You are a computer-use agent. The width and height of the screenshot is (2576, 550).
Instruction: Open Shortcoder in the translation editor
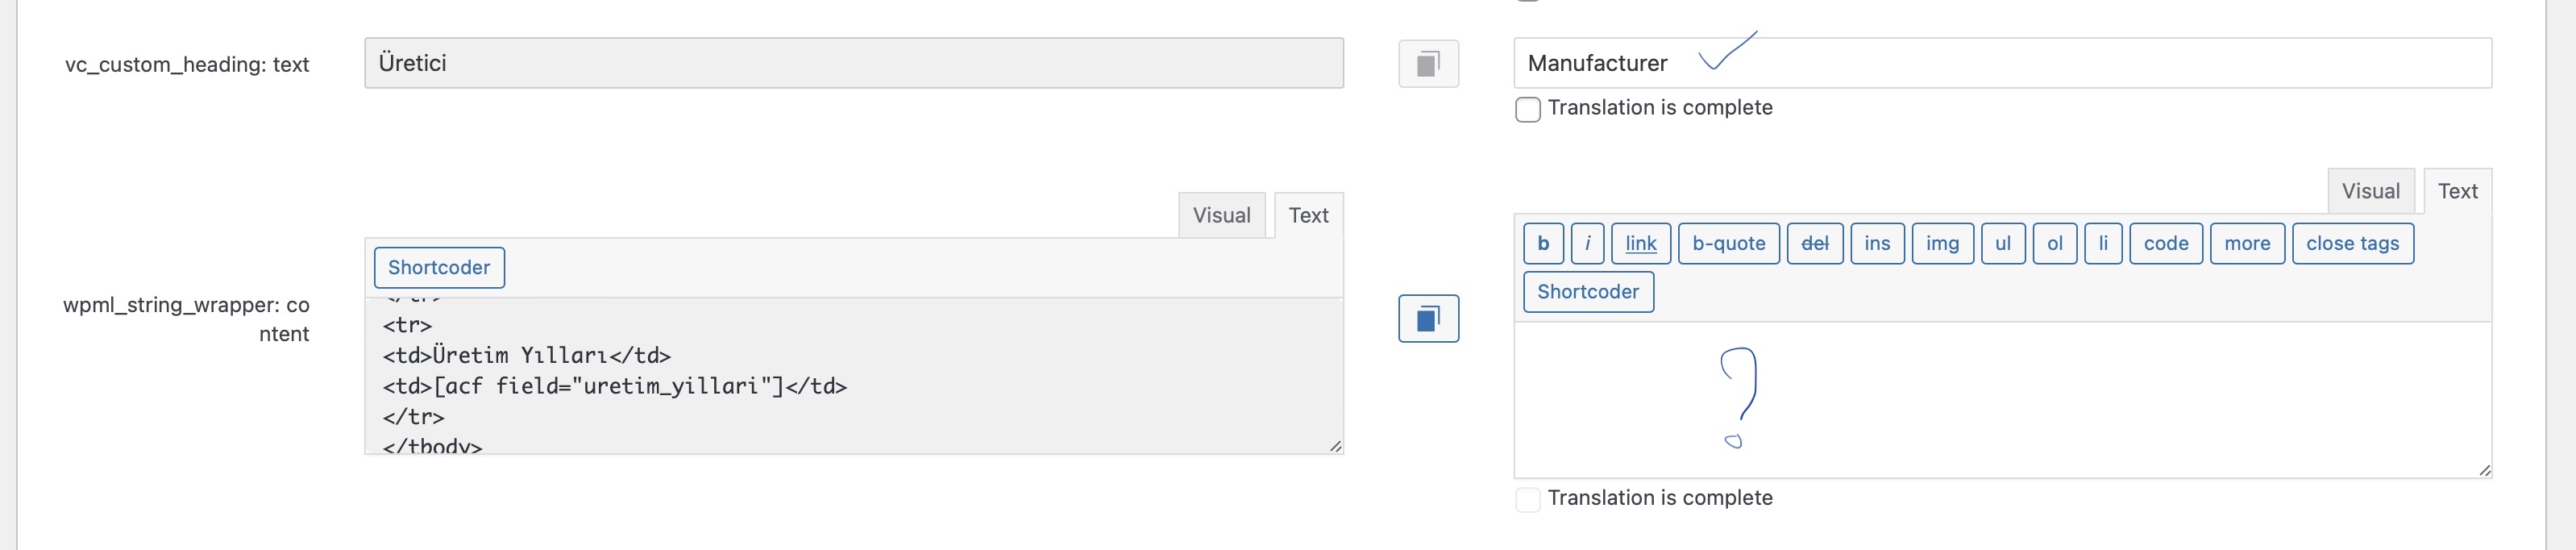[1588, 292]
